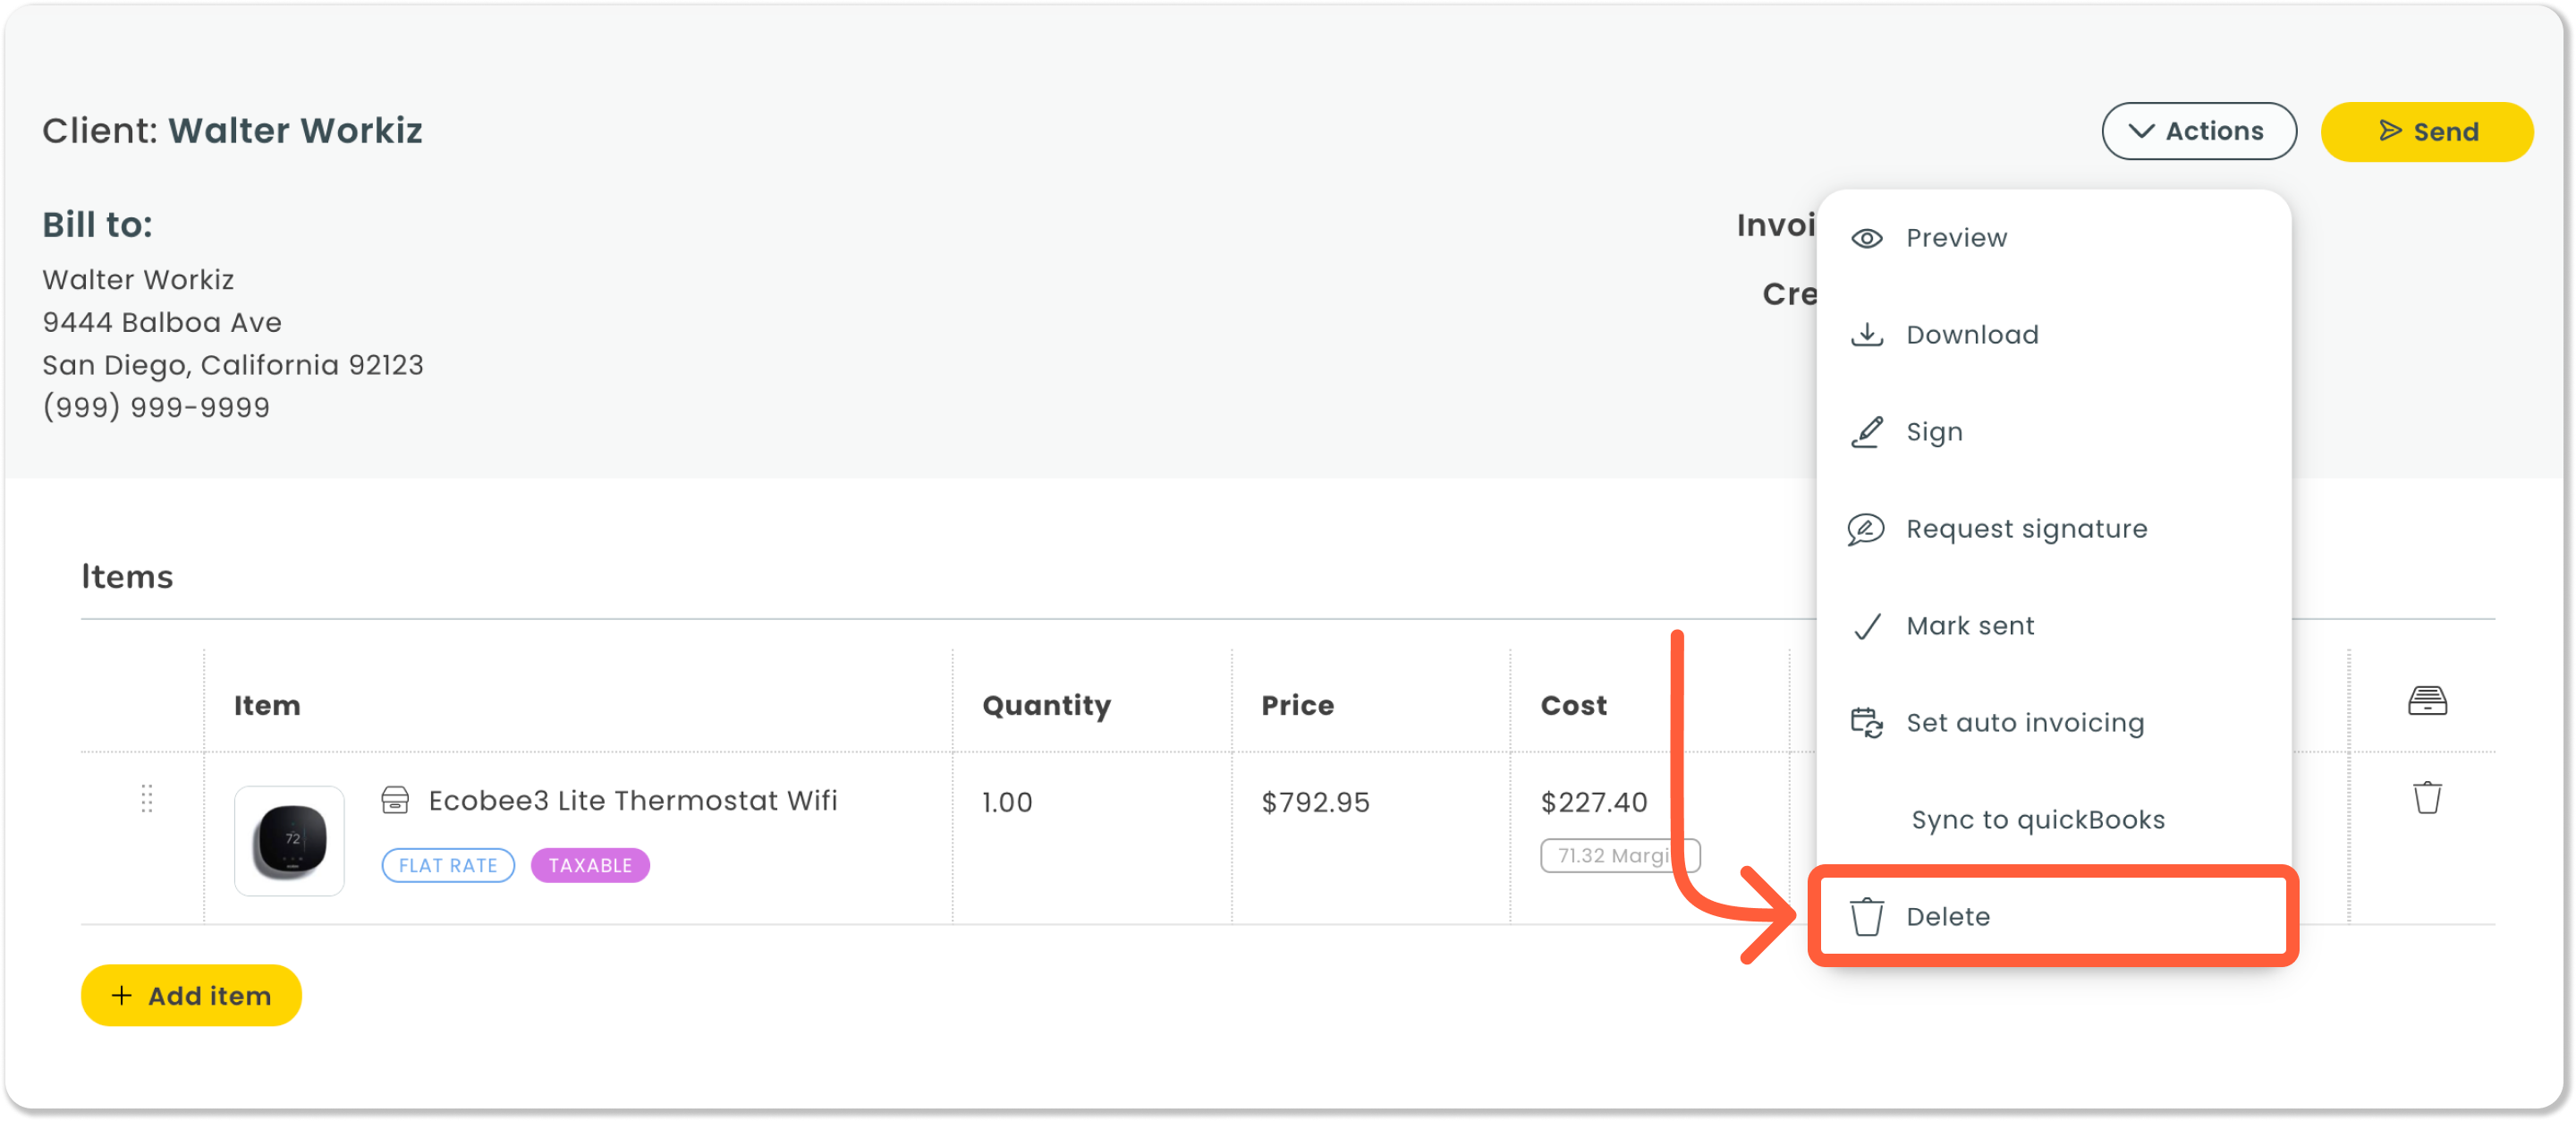Viewport: 2576px width, 1121px height.
Task: Choose Download from the Actions menu
Action: tap(1971, 334)
